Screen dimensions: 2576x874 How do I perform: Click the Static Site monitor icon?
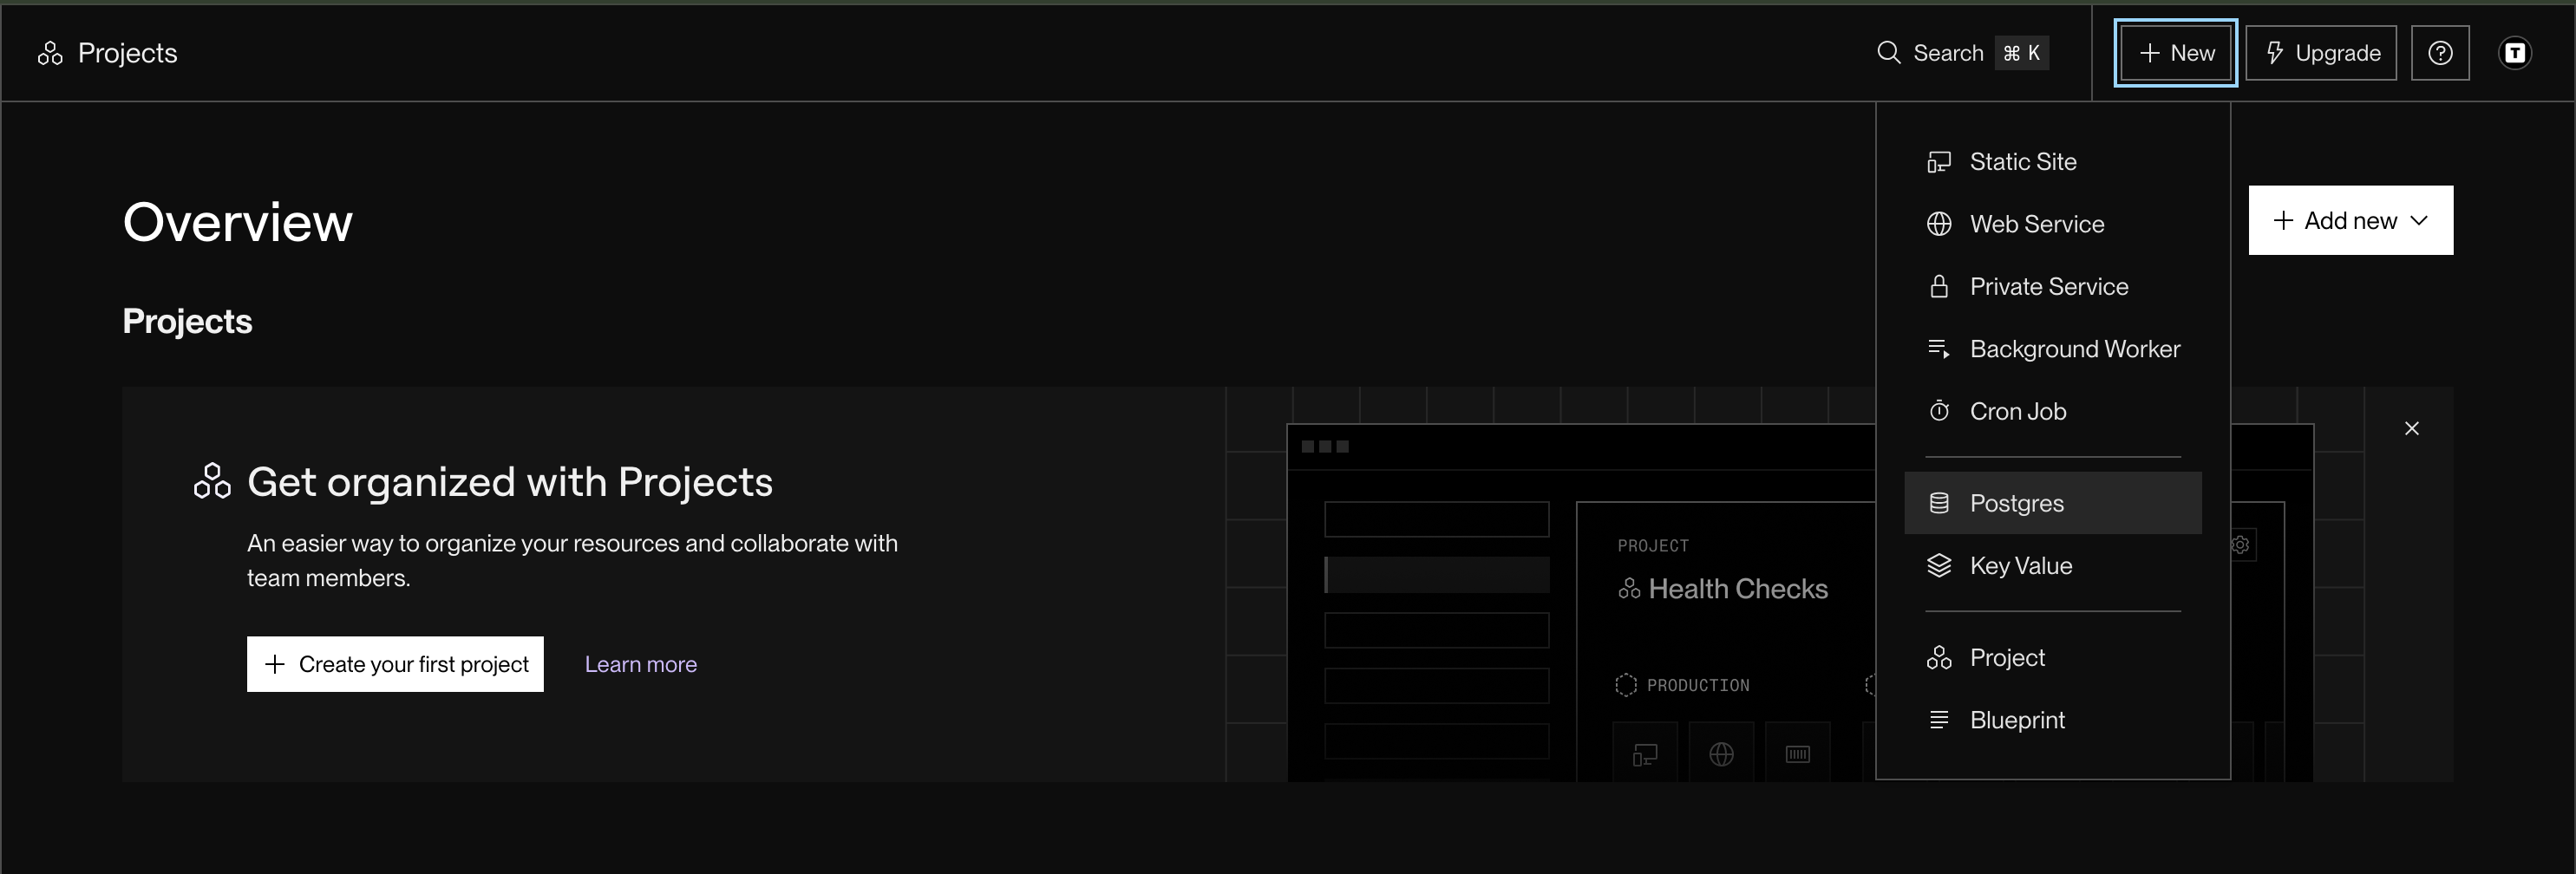1938,162
